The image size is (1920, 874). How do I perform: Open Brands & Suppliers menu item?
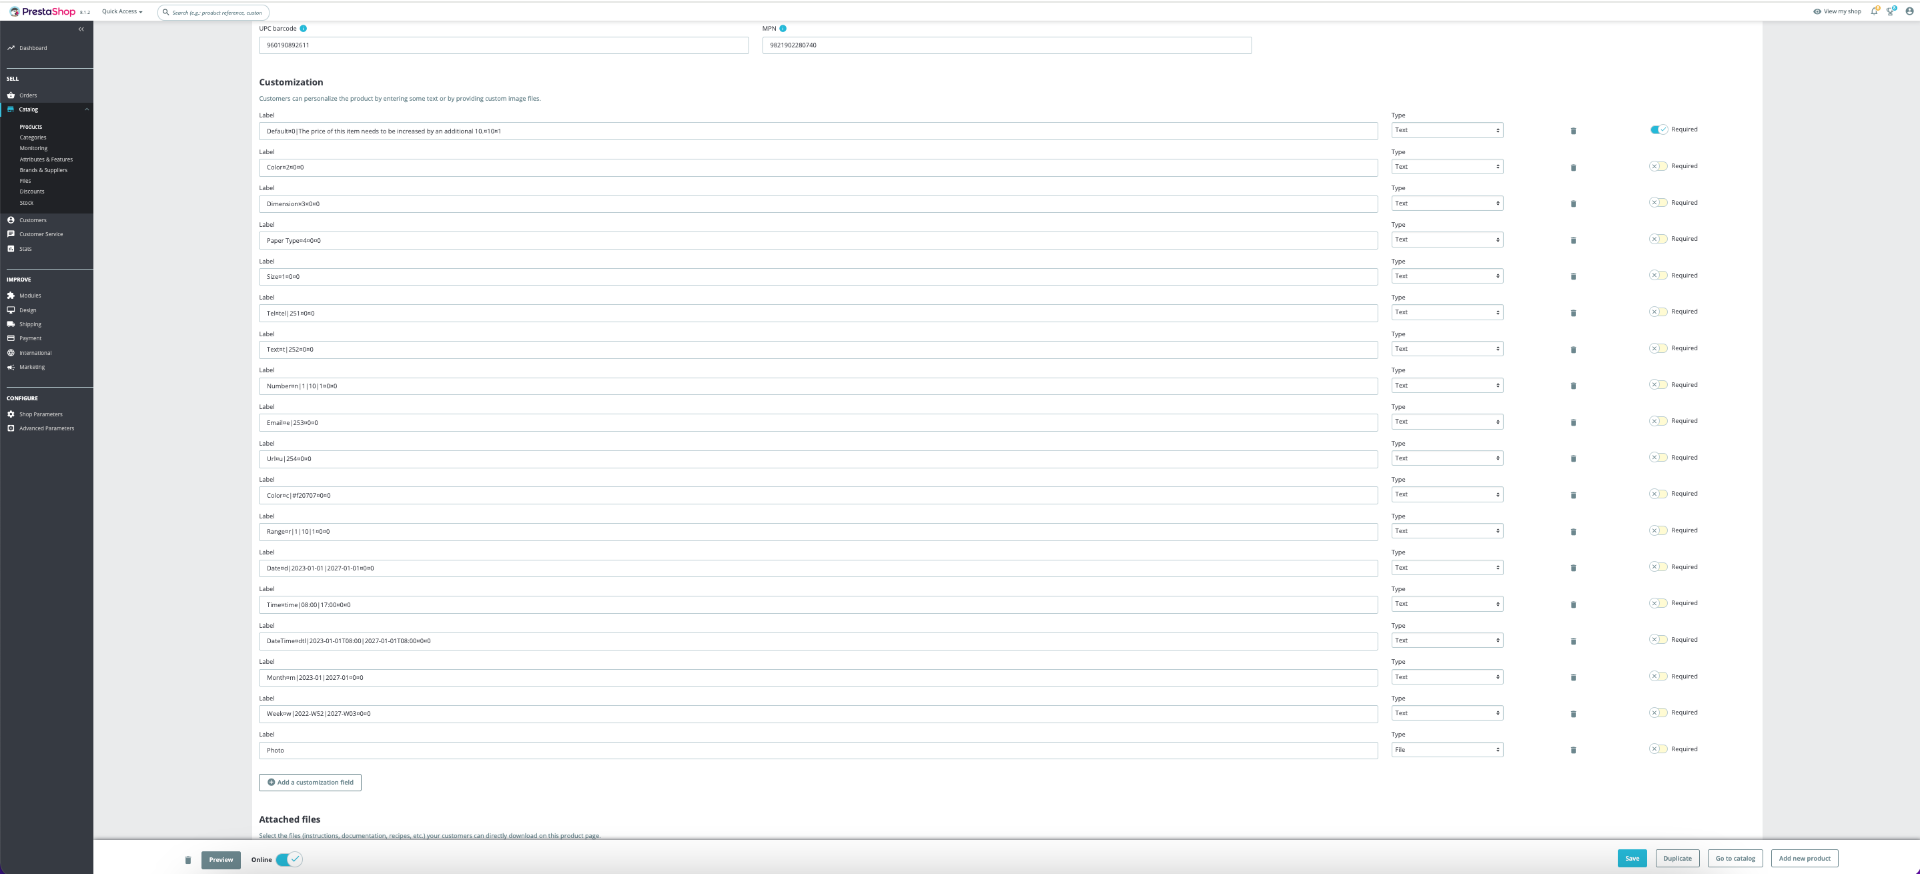tap(43, 170)
